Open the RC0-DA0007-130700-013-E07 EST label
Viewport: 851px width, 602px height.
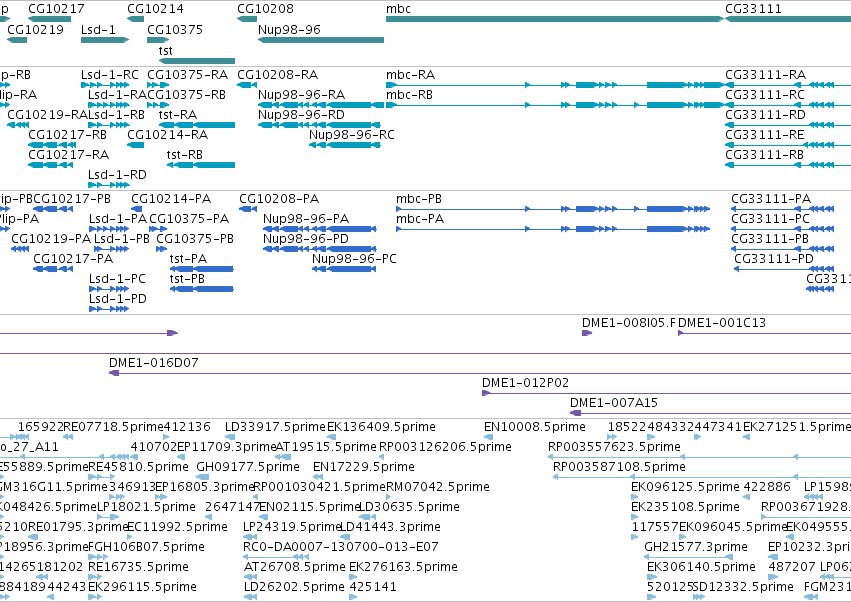(341, 547)
